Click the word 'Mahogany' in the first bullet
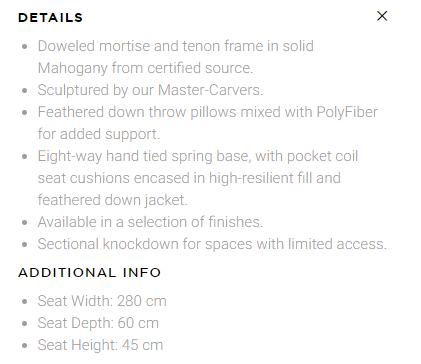The height and width of the screenshot is (364, 421). tap(72, 68)
